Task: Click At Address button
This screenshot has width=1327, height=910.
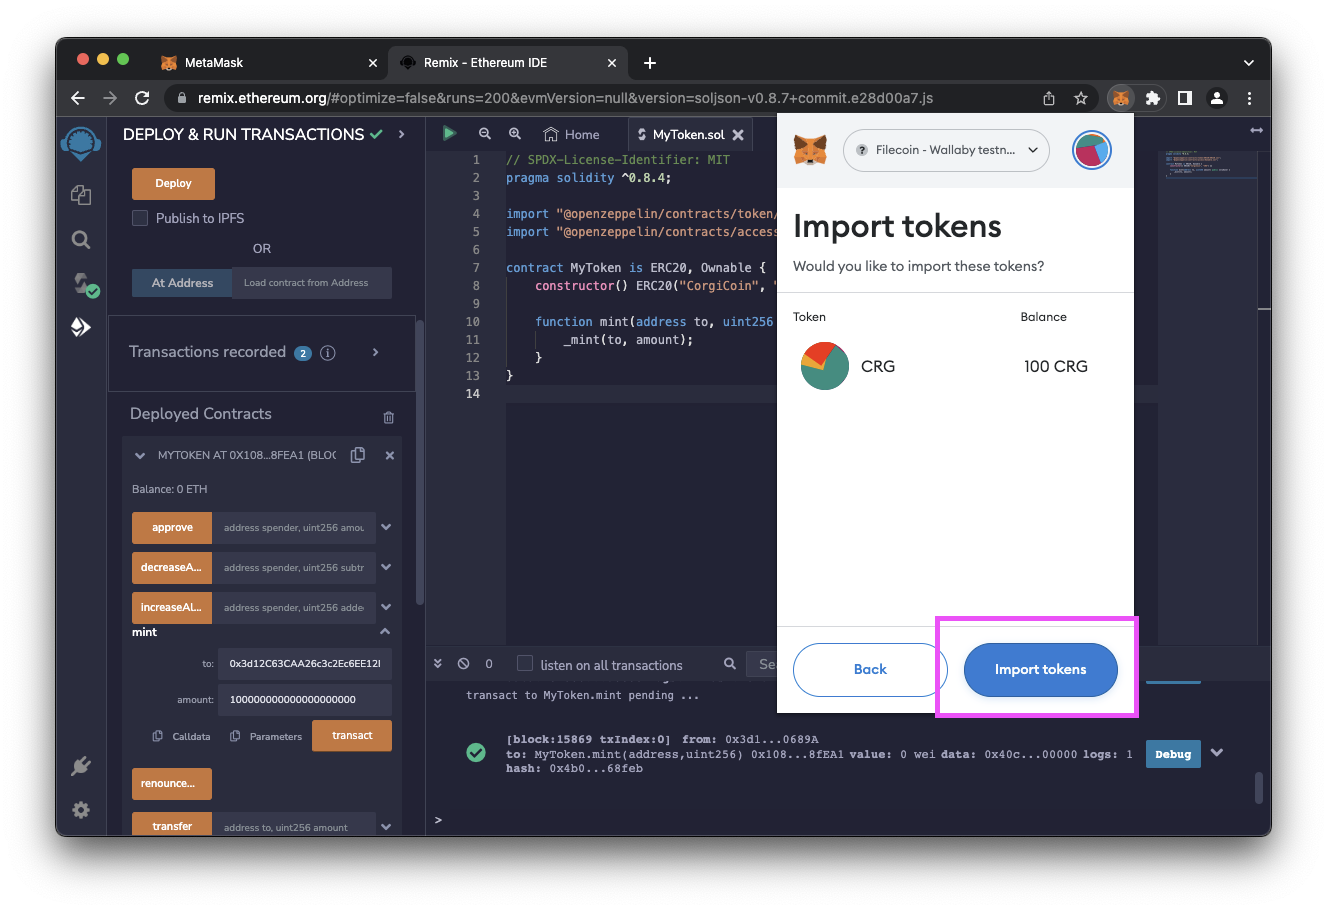Action: [x=182, y=283]
